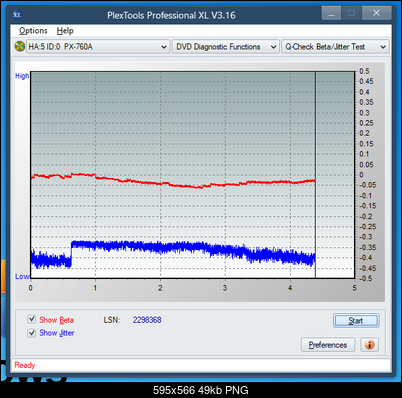Click the 0.5 axis value at top right
This screenshot has height=398, width=402.
pyautogui.click(x=364, y=71)
